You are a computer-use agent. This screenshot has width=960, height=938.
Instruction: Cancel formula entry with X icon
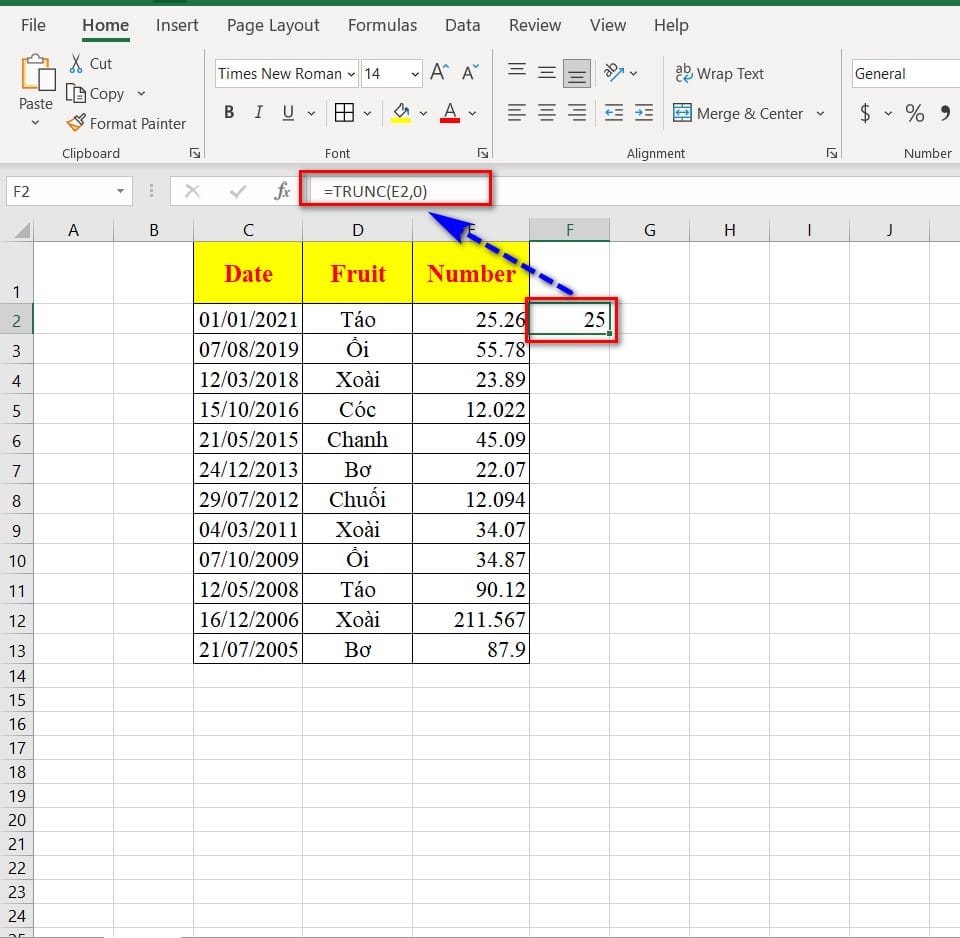click(192, 192)
